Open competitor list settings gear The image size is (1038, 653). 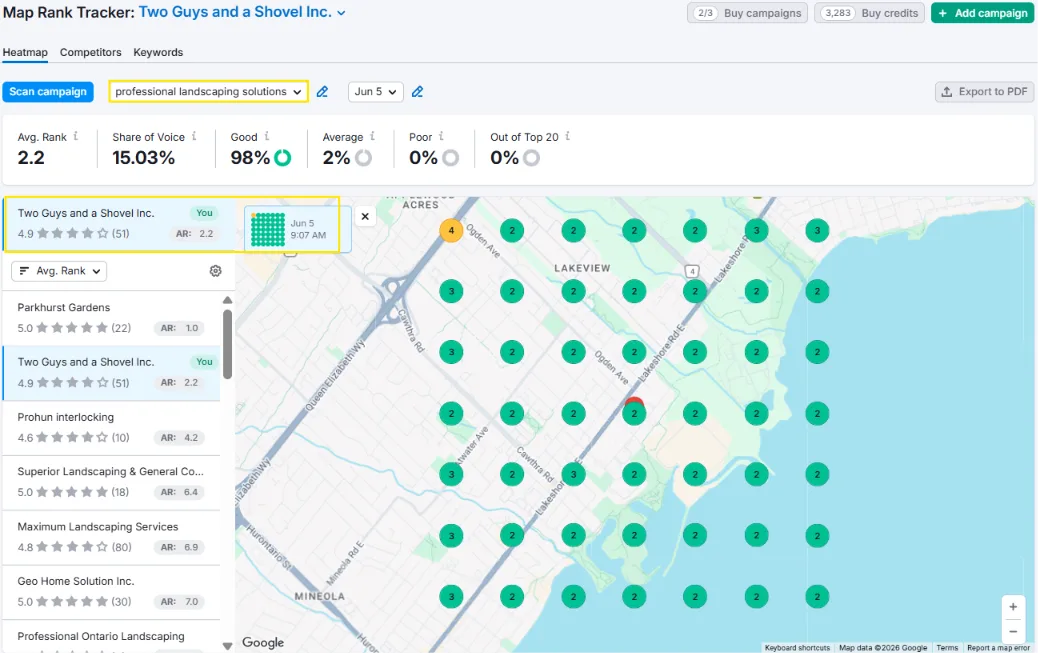pyautogui.click(x=215, y=271)
